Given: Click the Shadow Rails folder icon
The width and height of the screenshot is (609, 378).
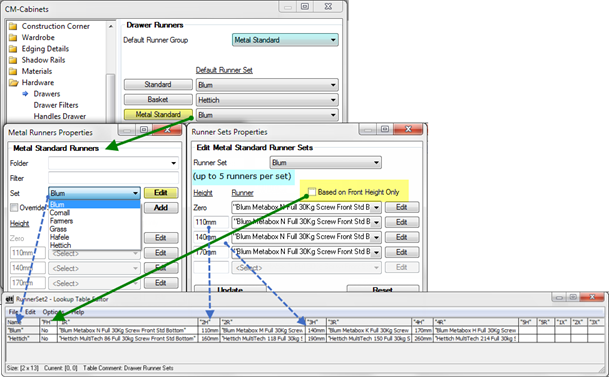Looking at the screenshot, I should tap(13, 60).
